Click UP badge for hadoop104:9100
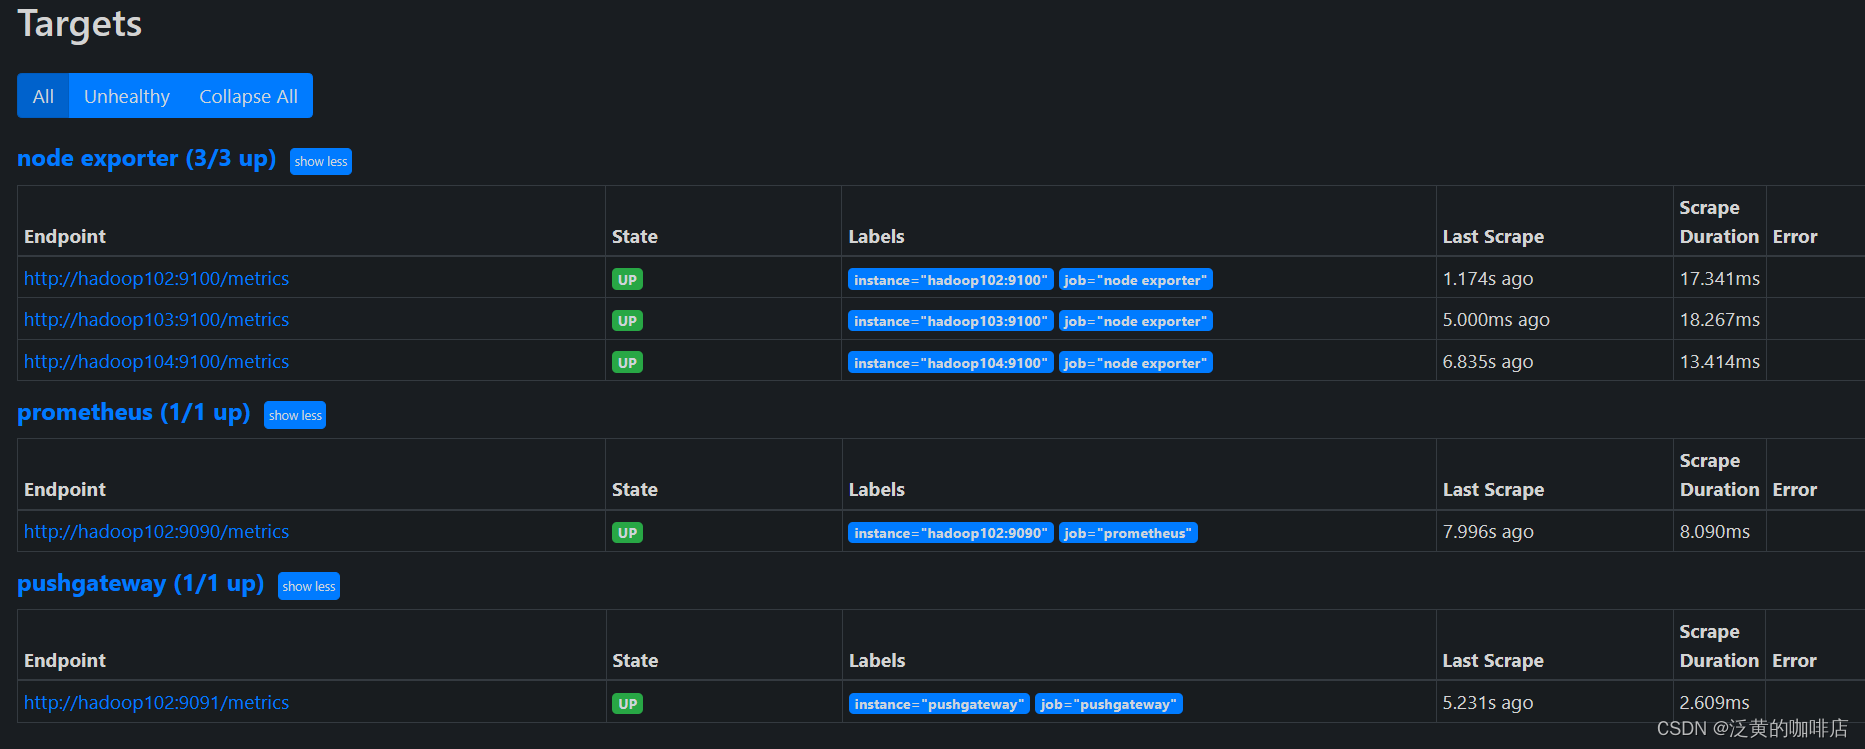The image size is (1865, 749). pos(627,363)
